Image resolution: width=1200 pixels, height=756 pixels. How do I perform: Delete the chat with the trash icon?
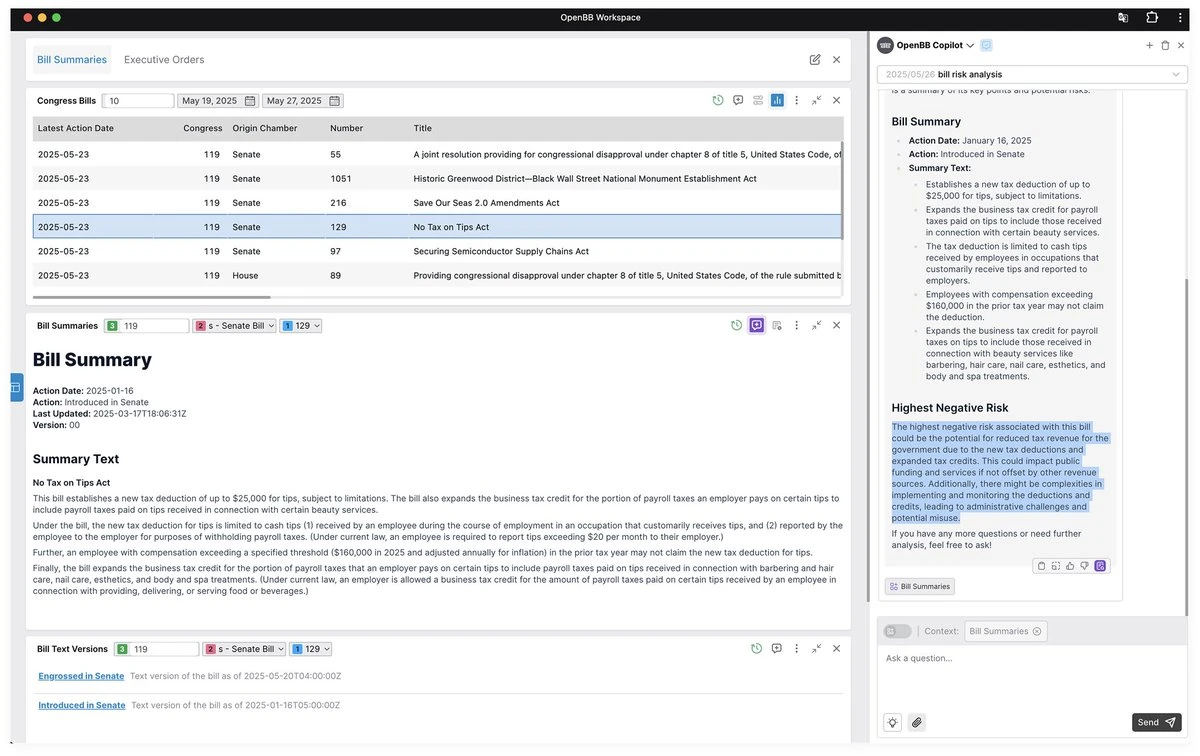(1165, 46)
